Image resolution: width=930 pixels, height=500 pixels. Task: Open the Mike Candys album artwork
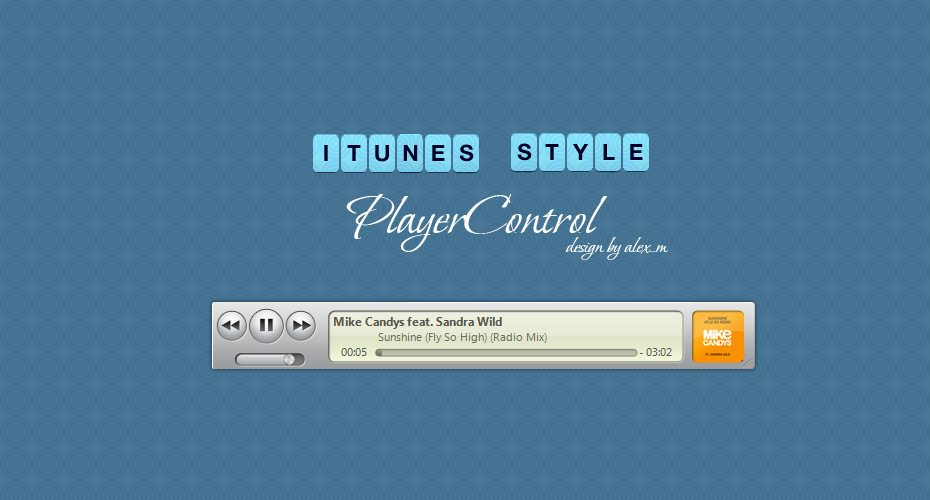(x=718, y=336)
